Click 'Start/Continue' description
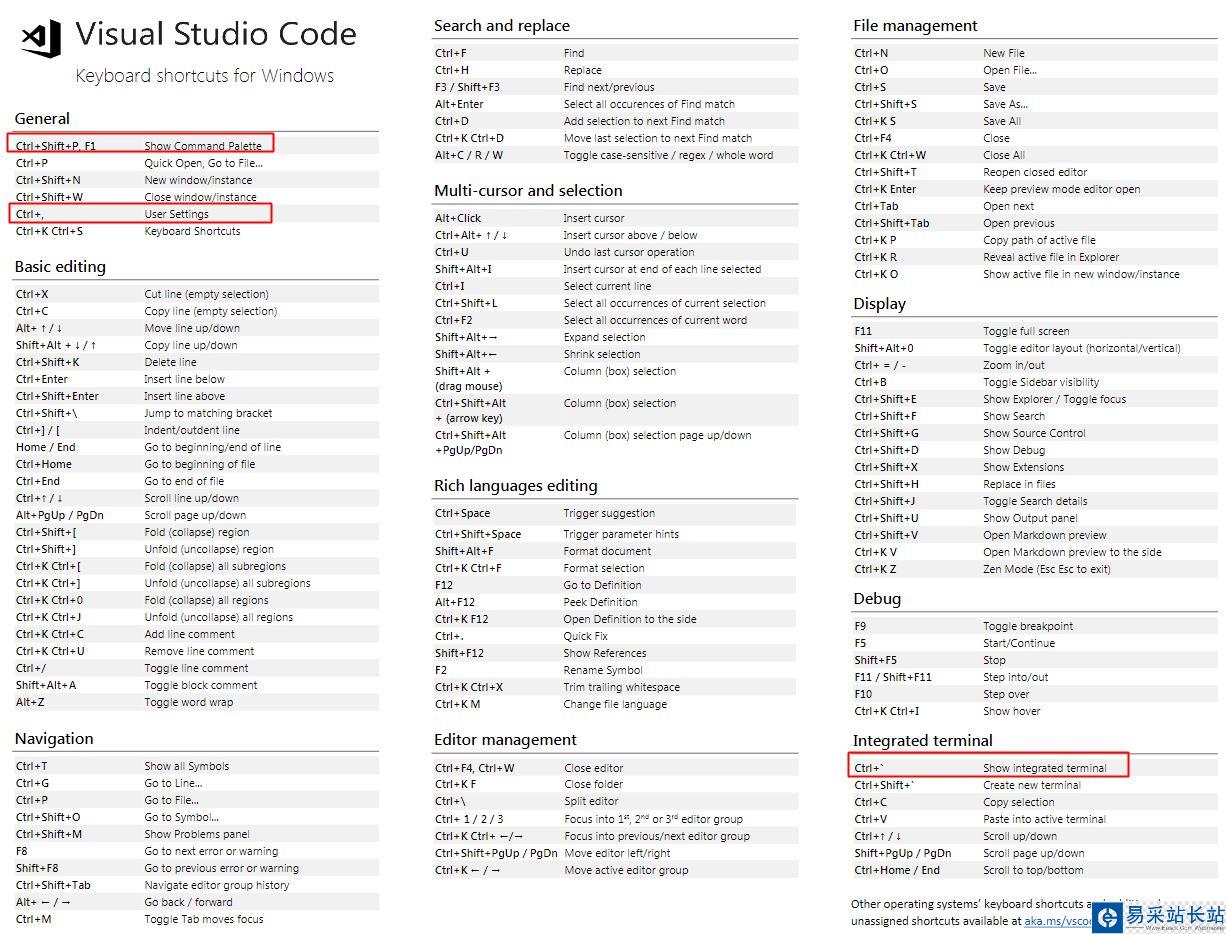 click(1019, 643)
